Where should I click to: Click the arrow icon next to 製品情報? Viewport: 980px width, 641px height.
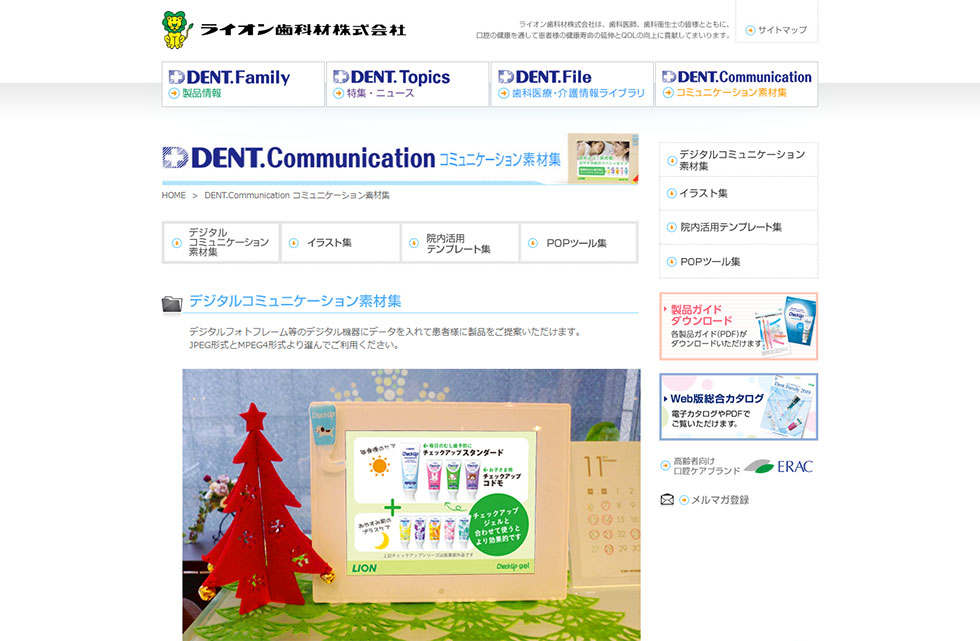tap(174, 93)
